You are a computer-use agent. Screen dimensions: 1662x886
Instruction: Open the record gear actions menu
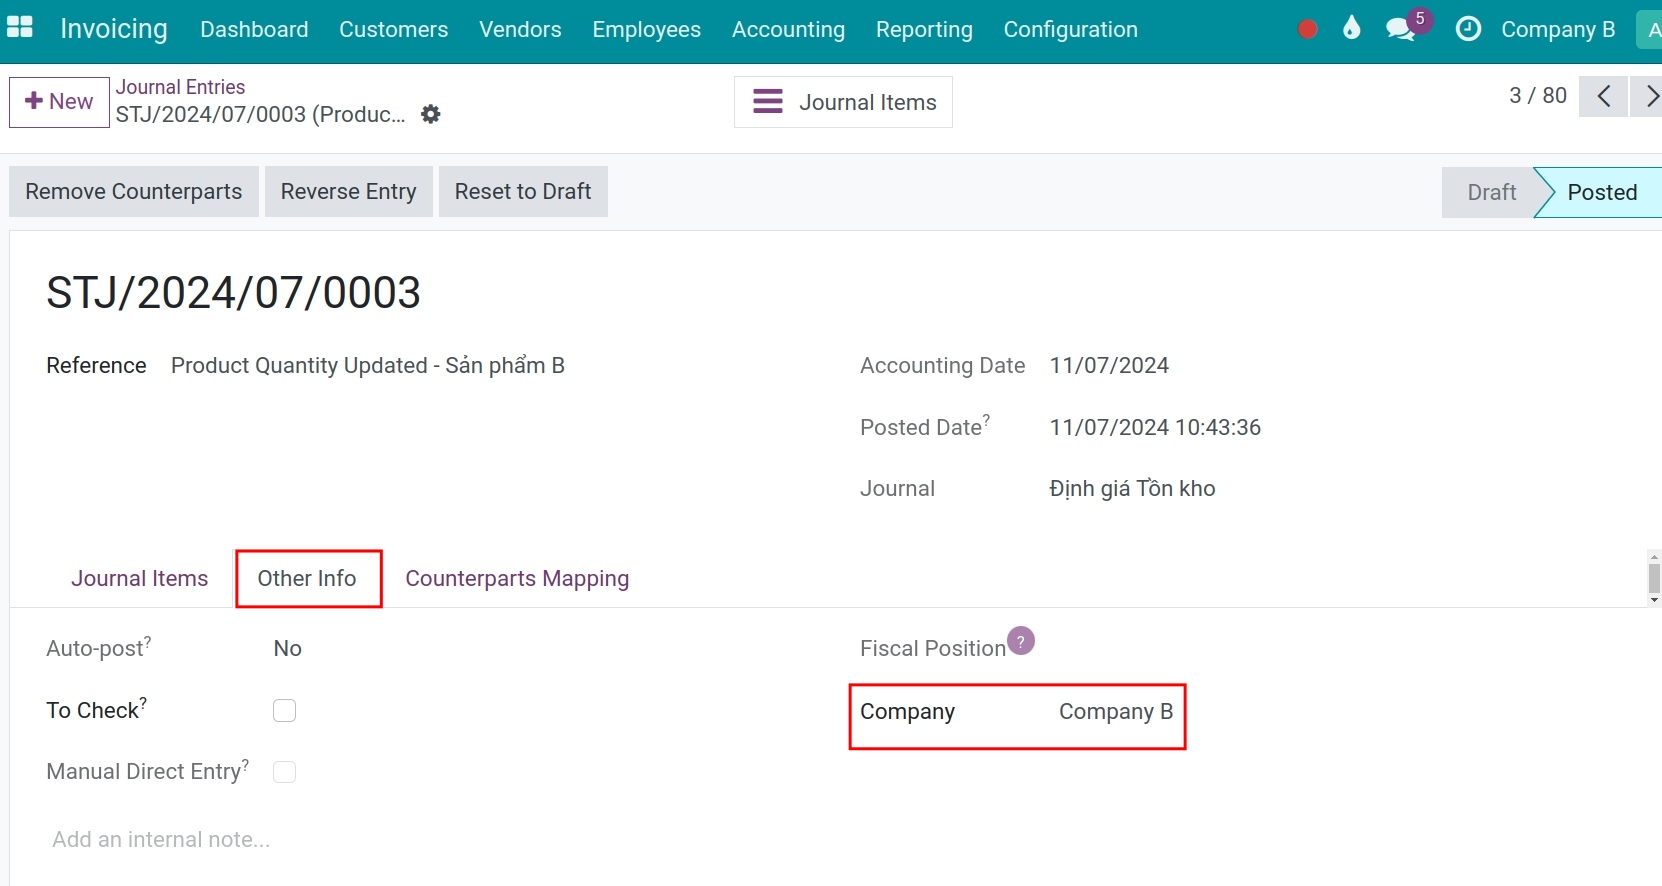click(x=431, y=114)
